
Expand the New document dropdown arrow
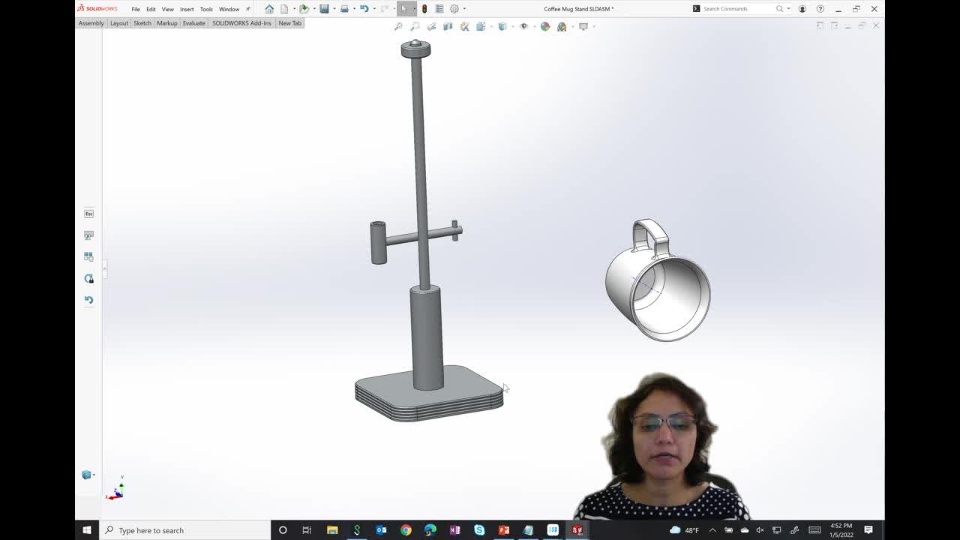point(294,9)
